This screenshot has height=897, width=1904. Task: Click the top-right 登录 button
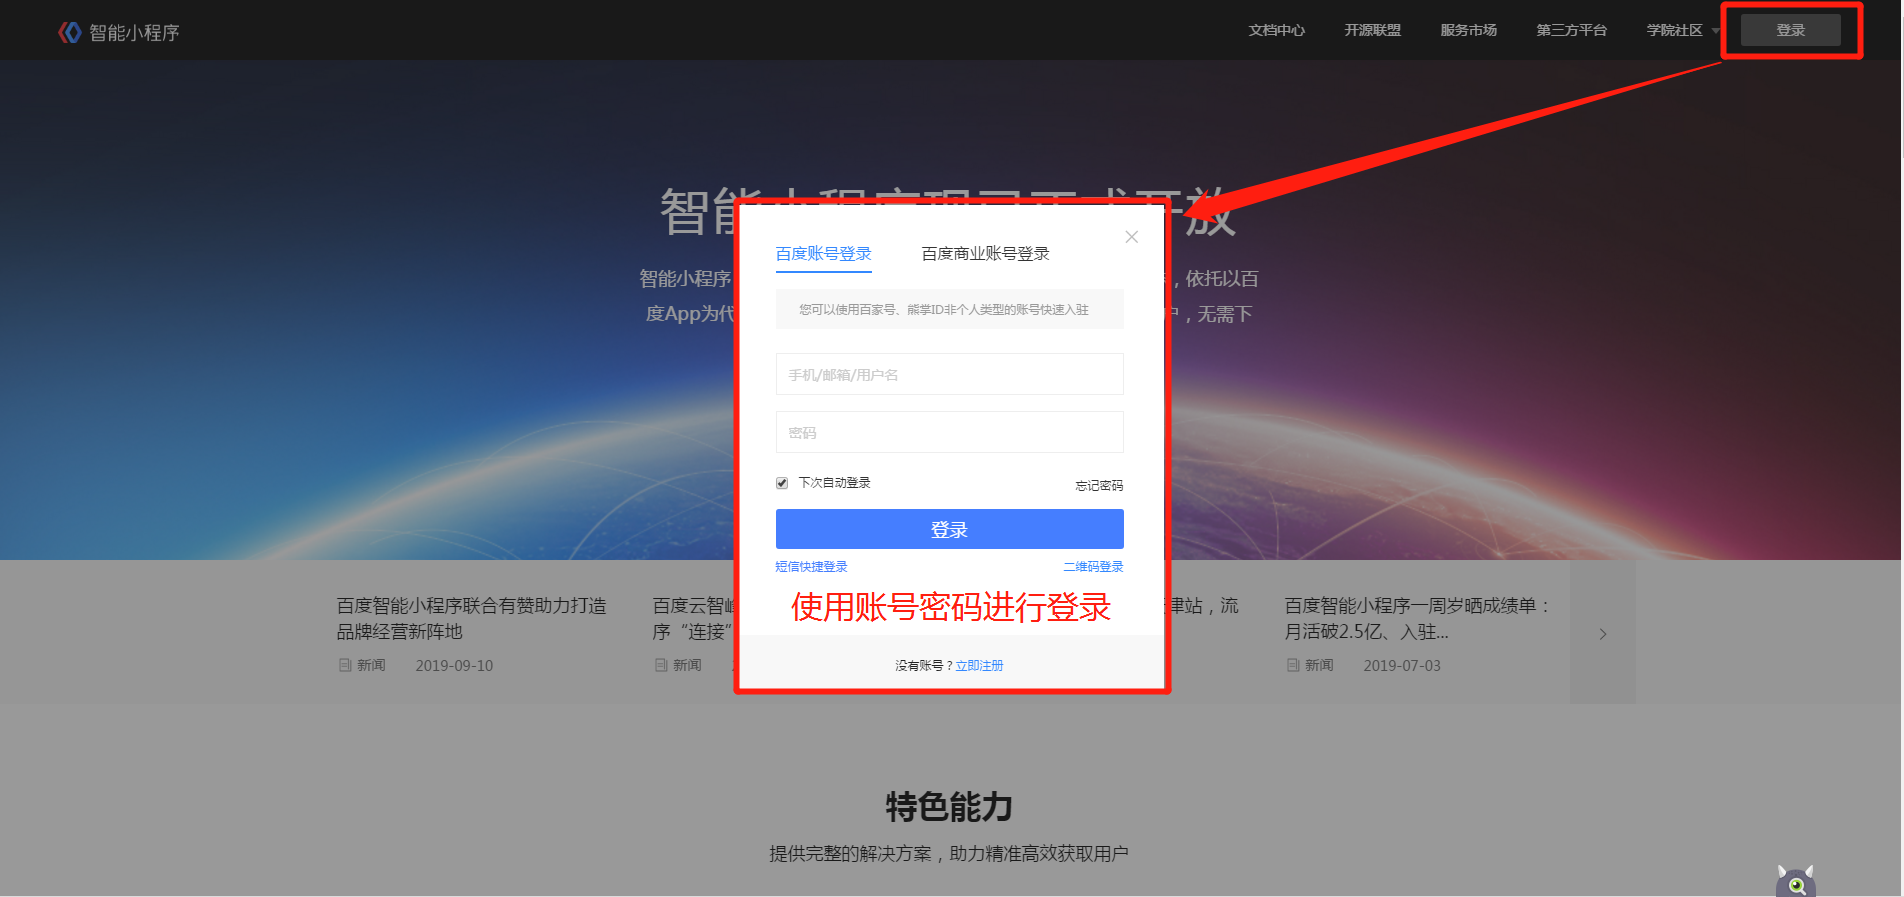1790,30
